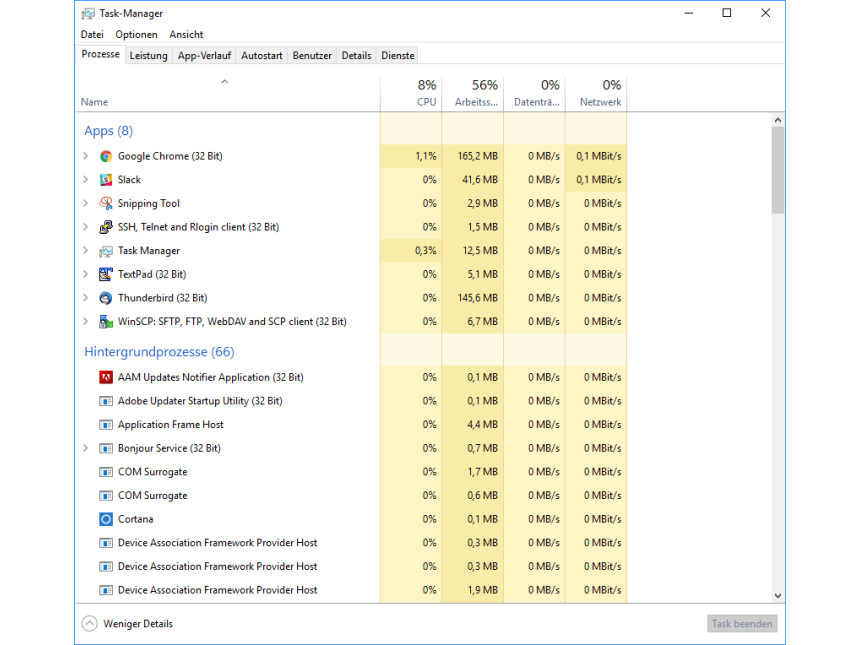860x645 pixels.
Task: Click the Thunderbird app icon
Action: click(106, 298)
